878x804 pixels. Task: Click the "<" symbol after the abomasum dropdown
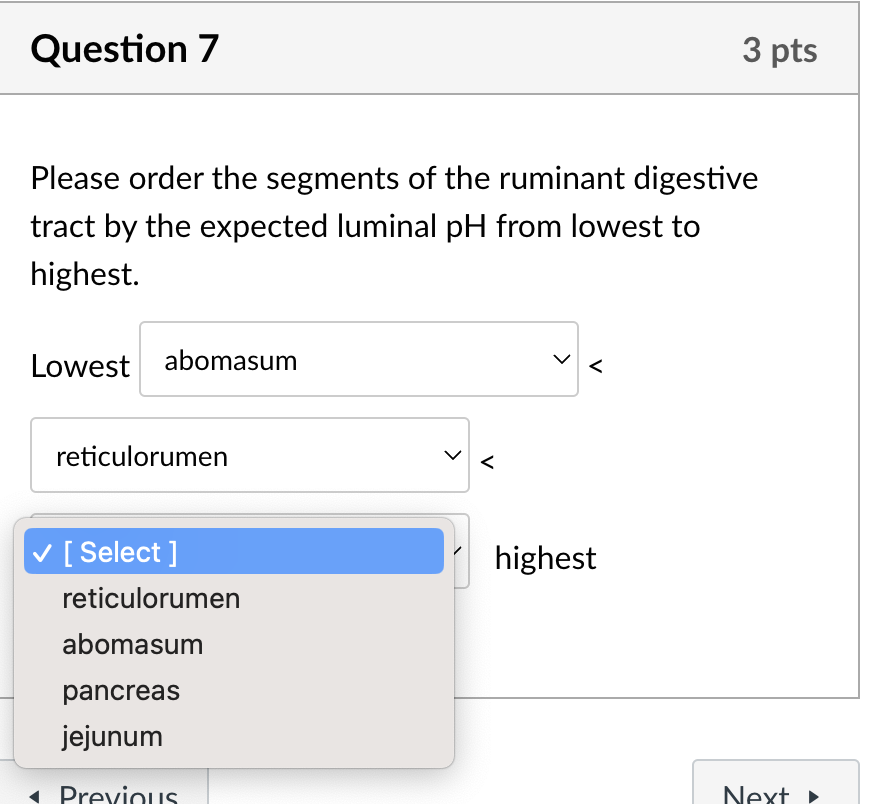pyautogui.click(x=595, y=367)
